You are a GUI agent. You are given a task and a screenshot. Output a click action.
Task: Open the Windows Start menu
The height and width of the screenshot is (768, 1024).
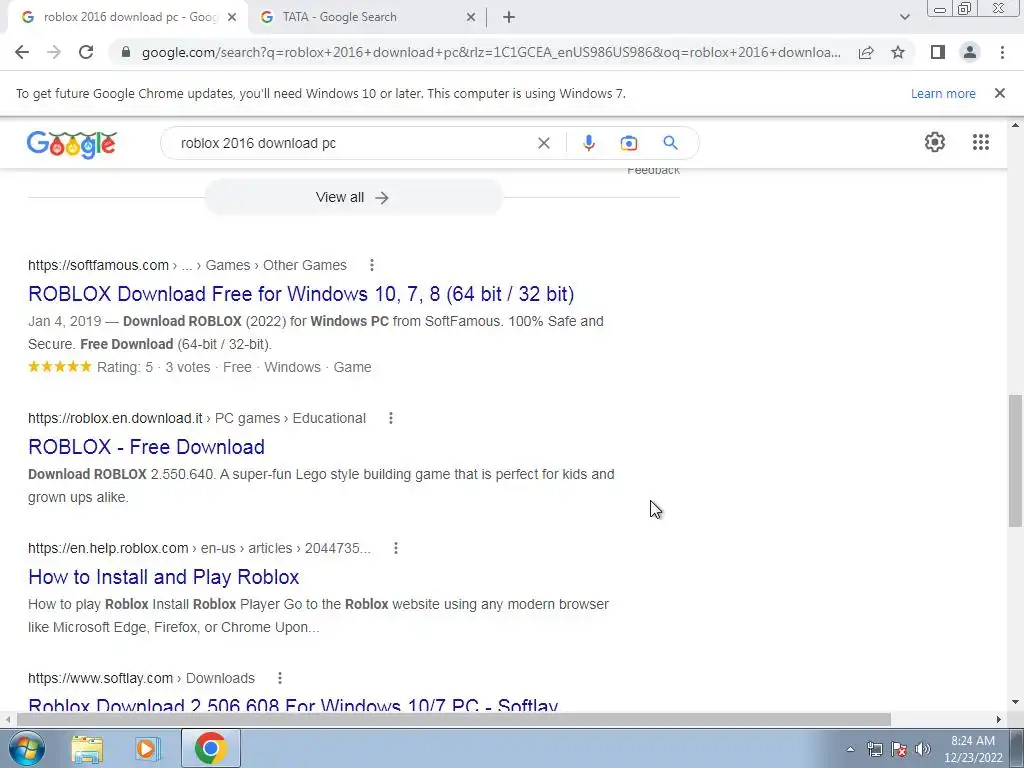(x=27, y=748)
